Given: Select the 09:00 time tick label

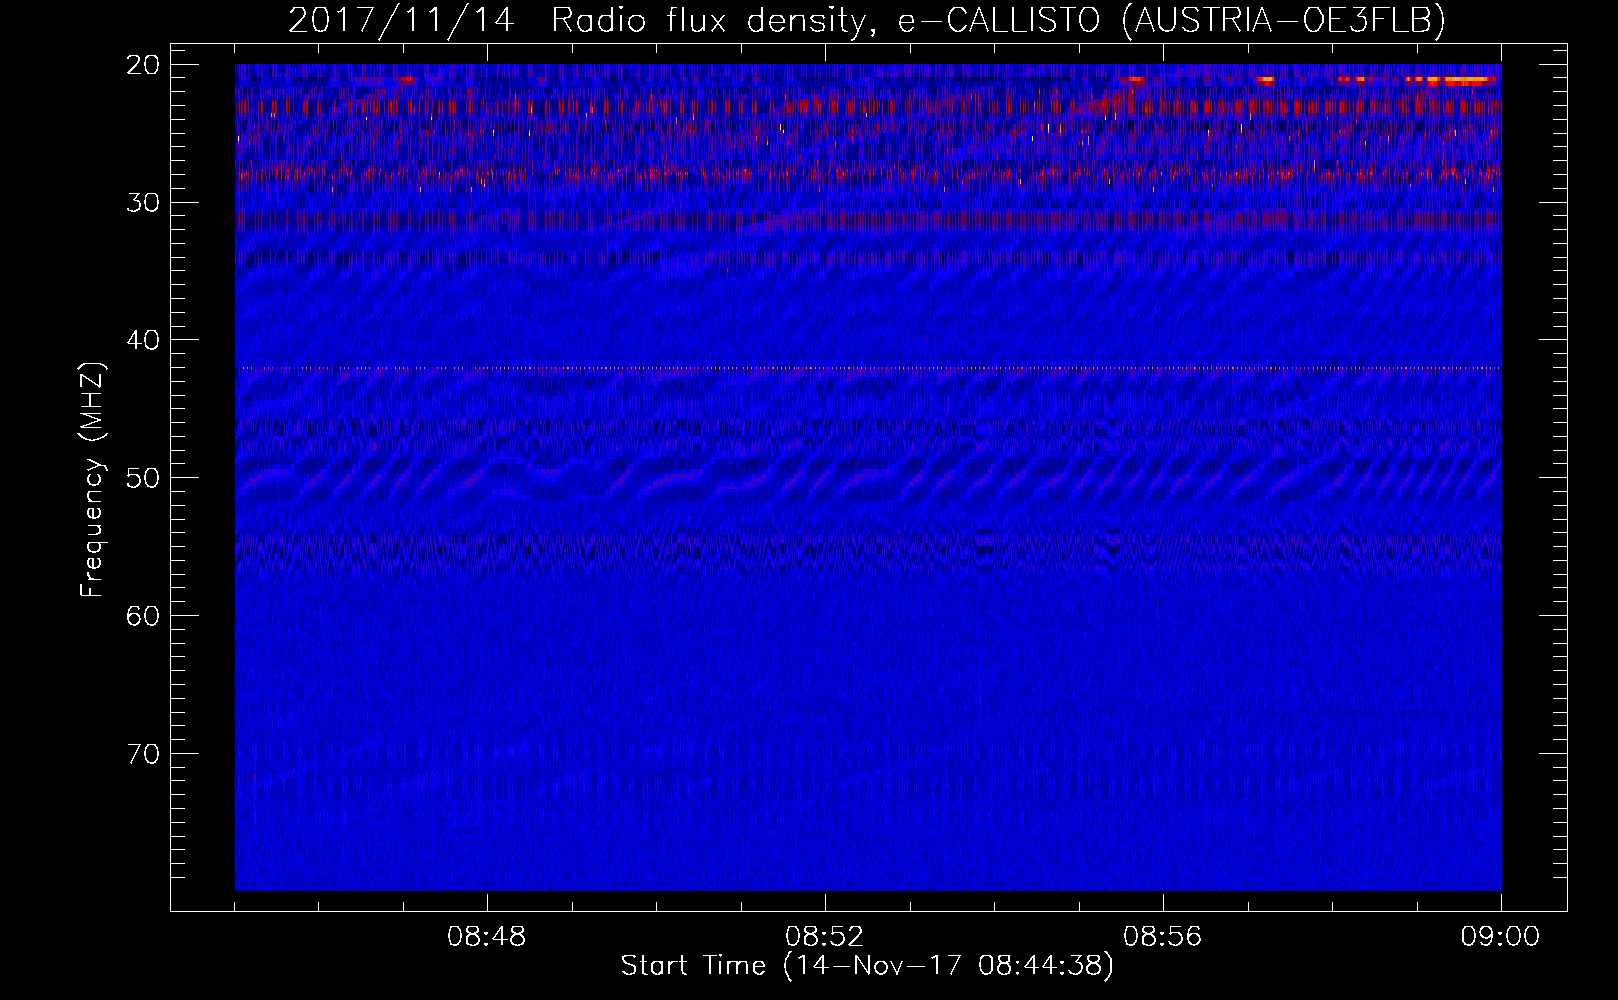Looking at the screenshot, I should click(1500, 937).
